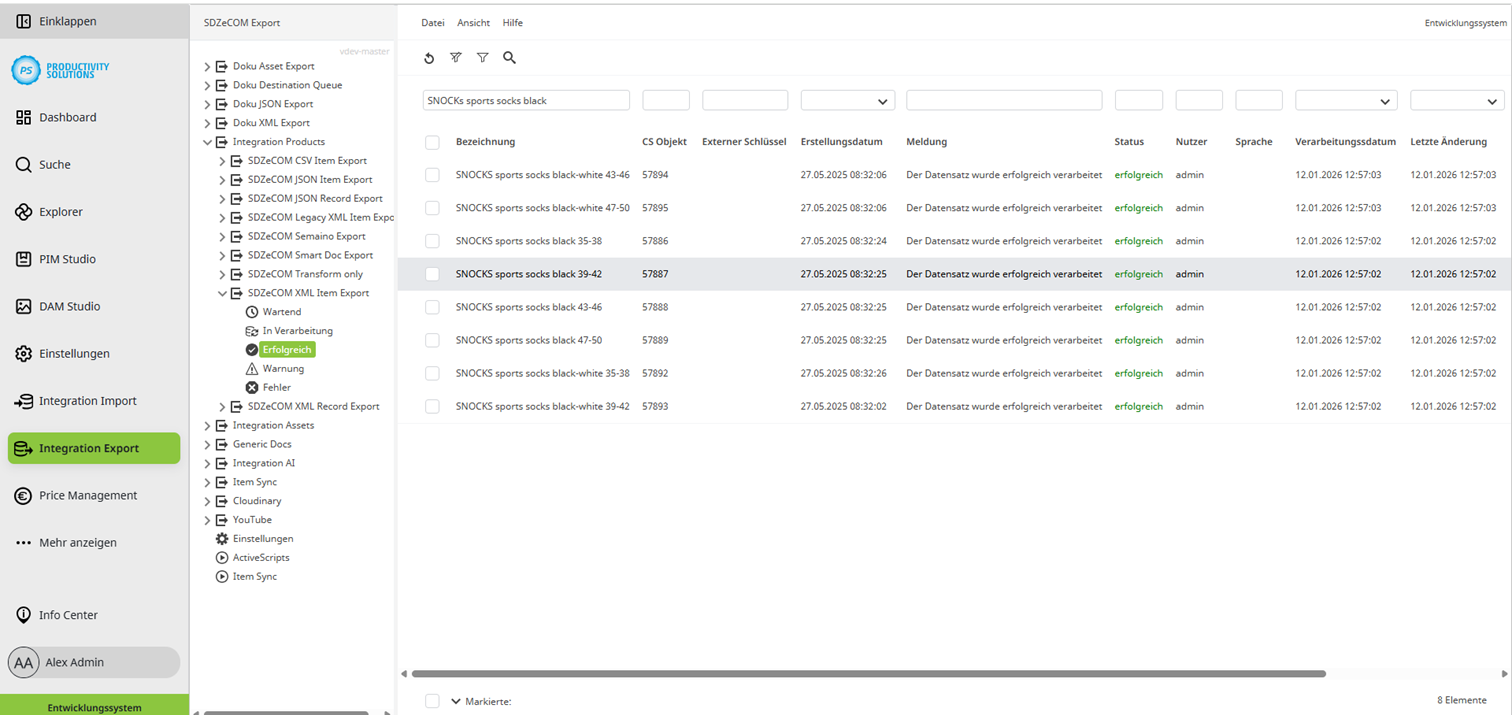Sort by the Status column header

click(1130, 142)
